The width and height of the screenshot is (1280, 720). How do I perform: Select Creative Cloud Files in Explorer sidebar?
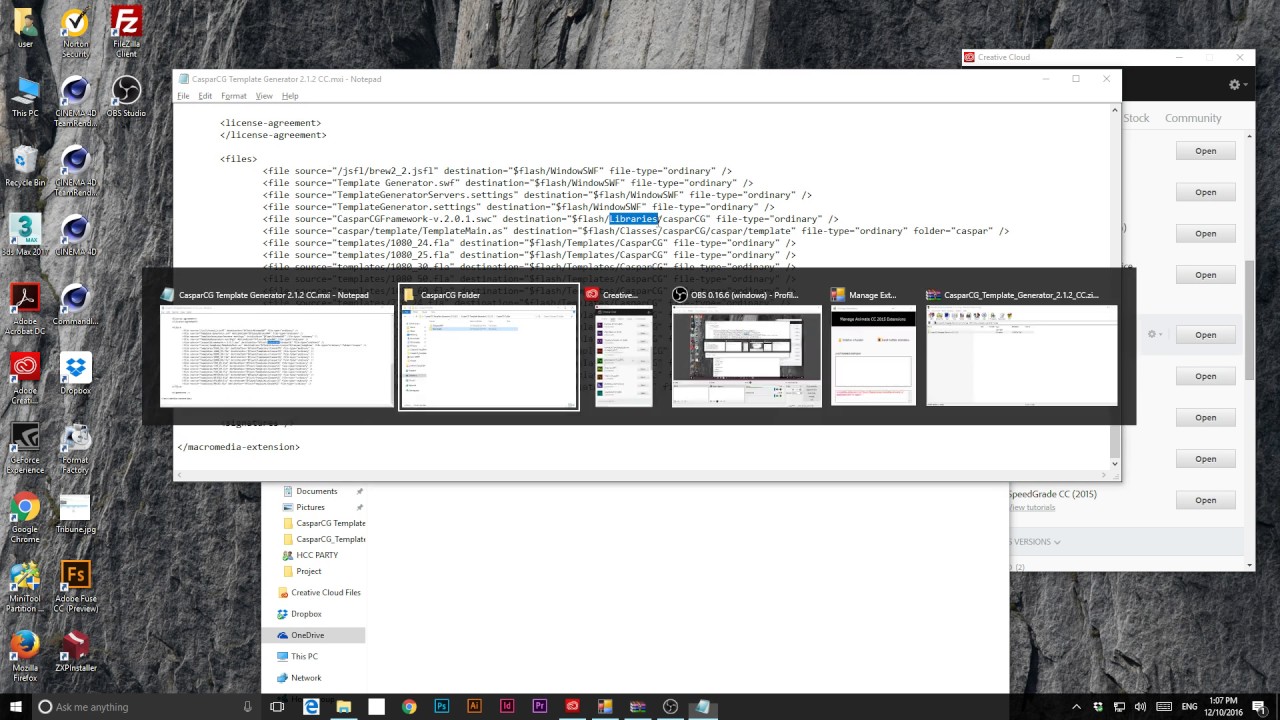point(325,592)
